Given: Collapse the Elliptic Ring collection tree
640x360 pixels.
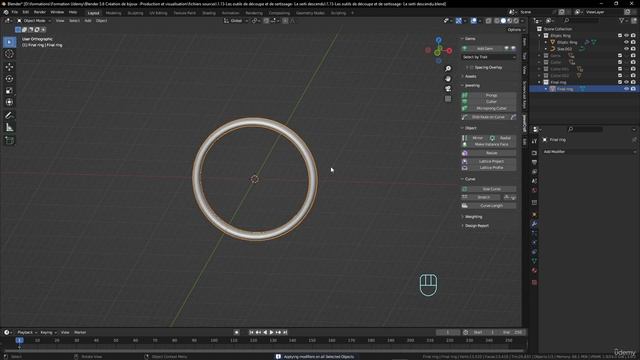Looking at the screenshot, I should [x=540, y=36].
